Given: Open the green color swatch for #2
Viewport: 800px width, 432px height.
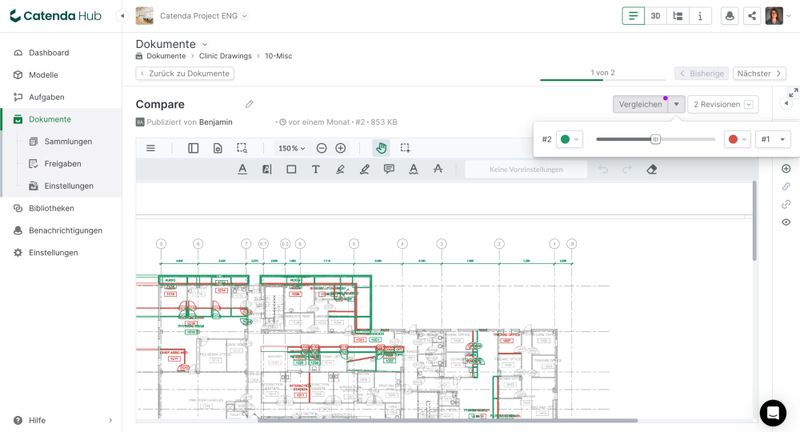Looking at the screenshot, I should [x=570, y=139].
